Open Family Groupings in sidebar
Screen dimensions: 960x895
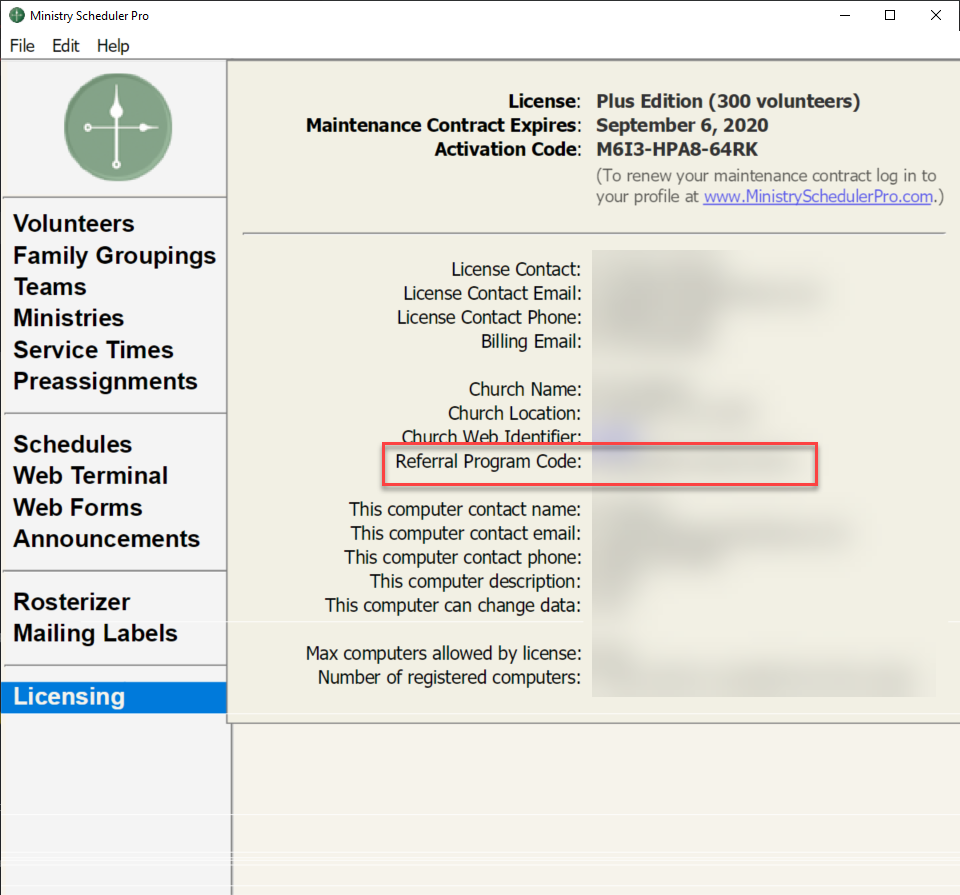click(114, 256)
